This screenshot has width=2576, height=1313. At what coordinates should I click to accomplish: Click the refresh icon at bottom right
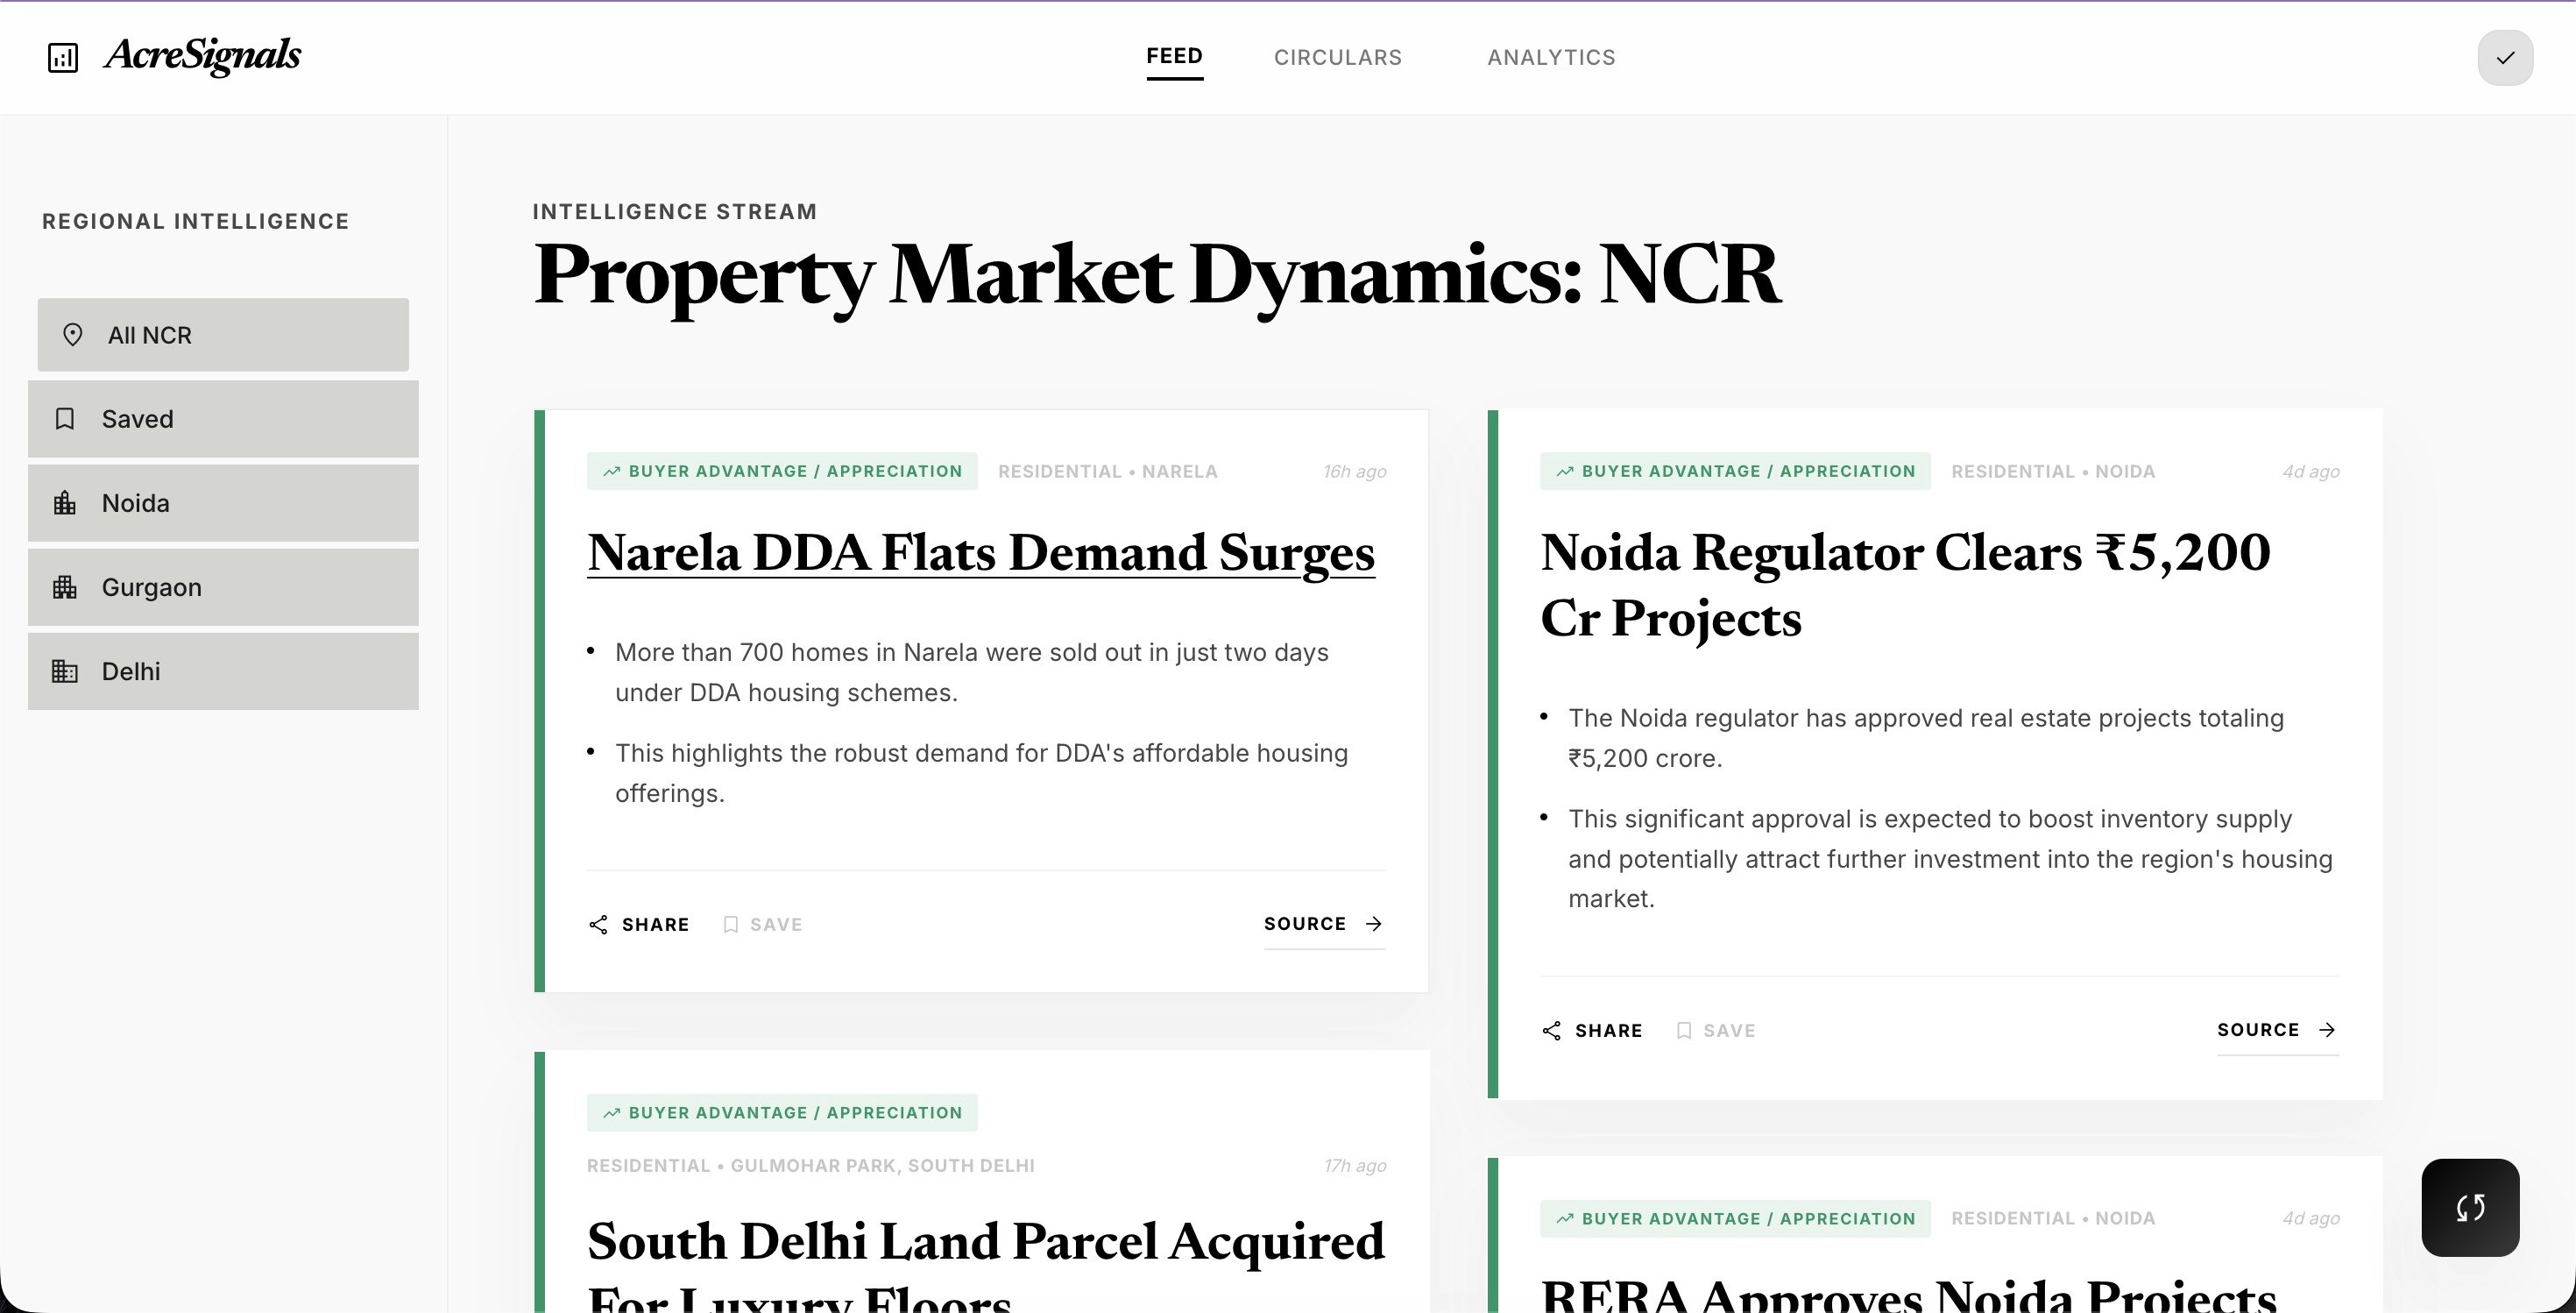point(2470,1208)
